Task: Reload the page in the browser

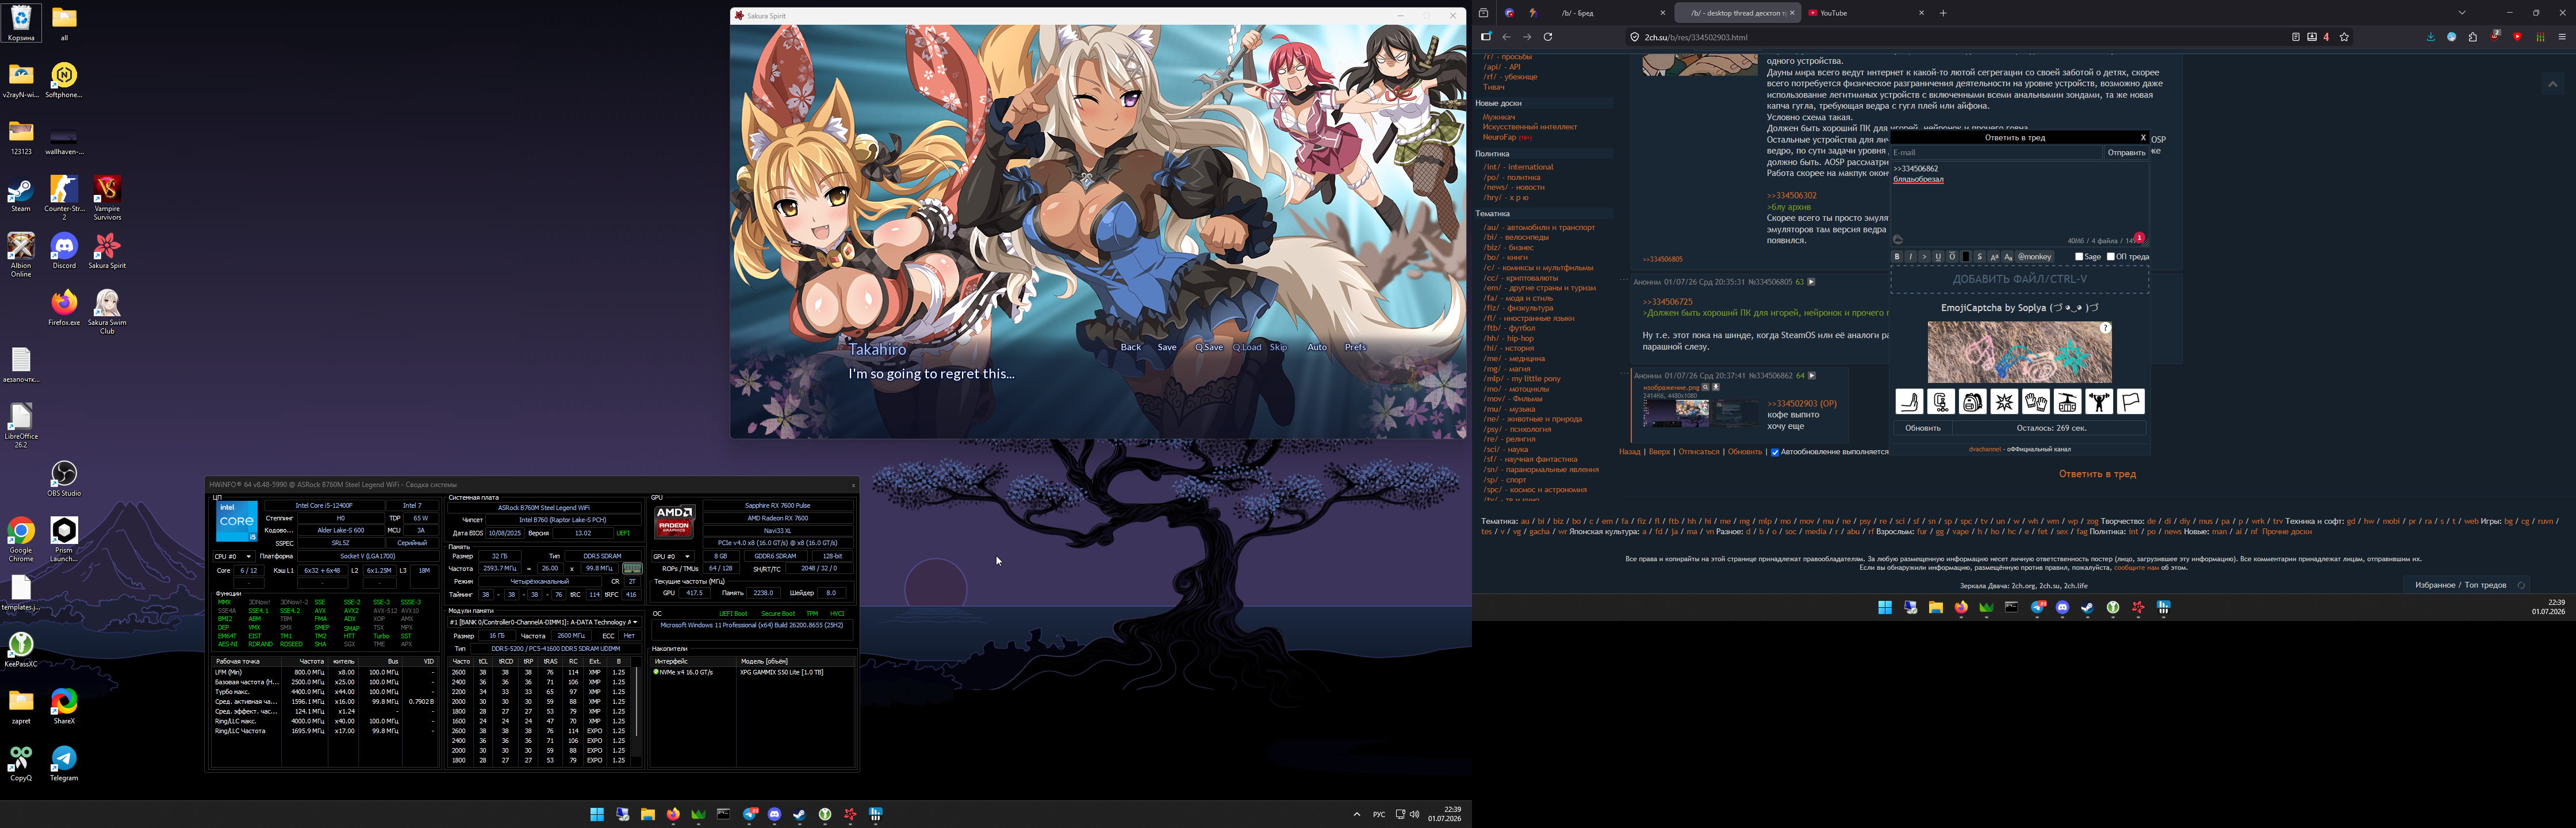Action: (1548, 37)
